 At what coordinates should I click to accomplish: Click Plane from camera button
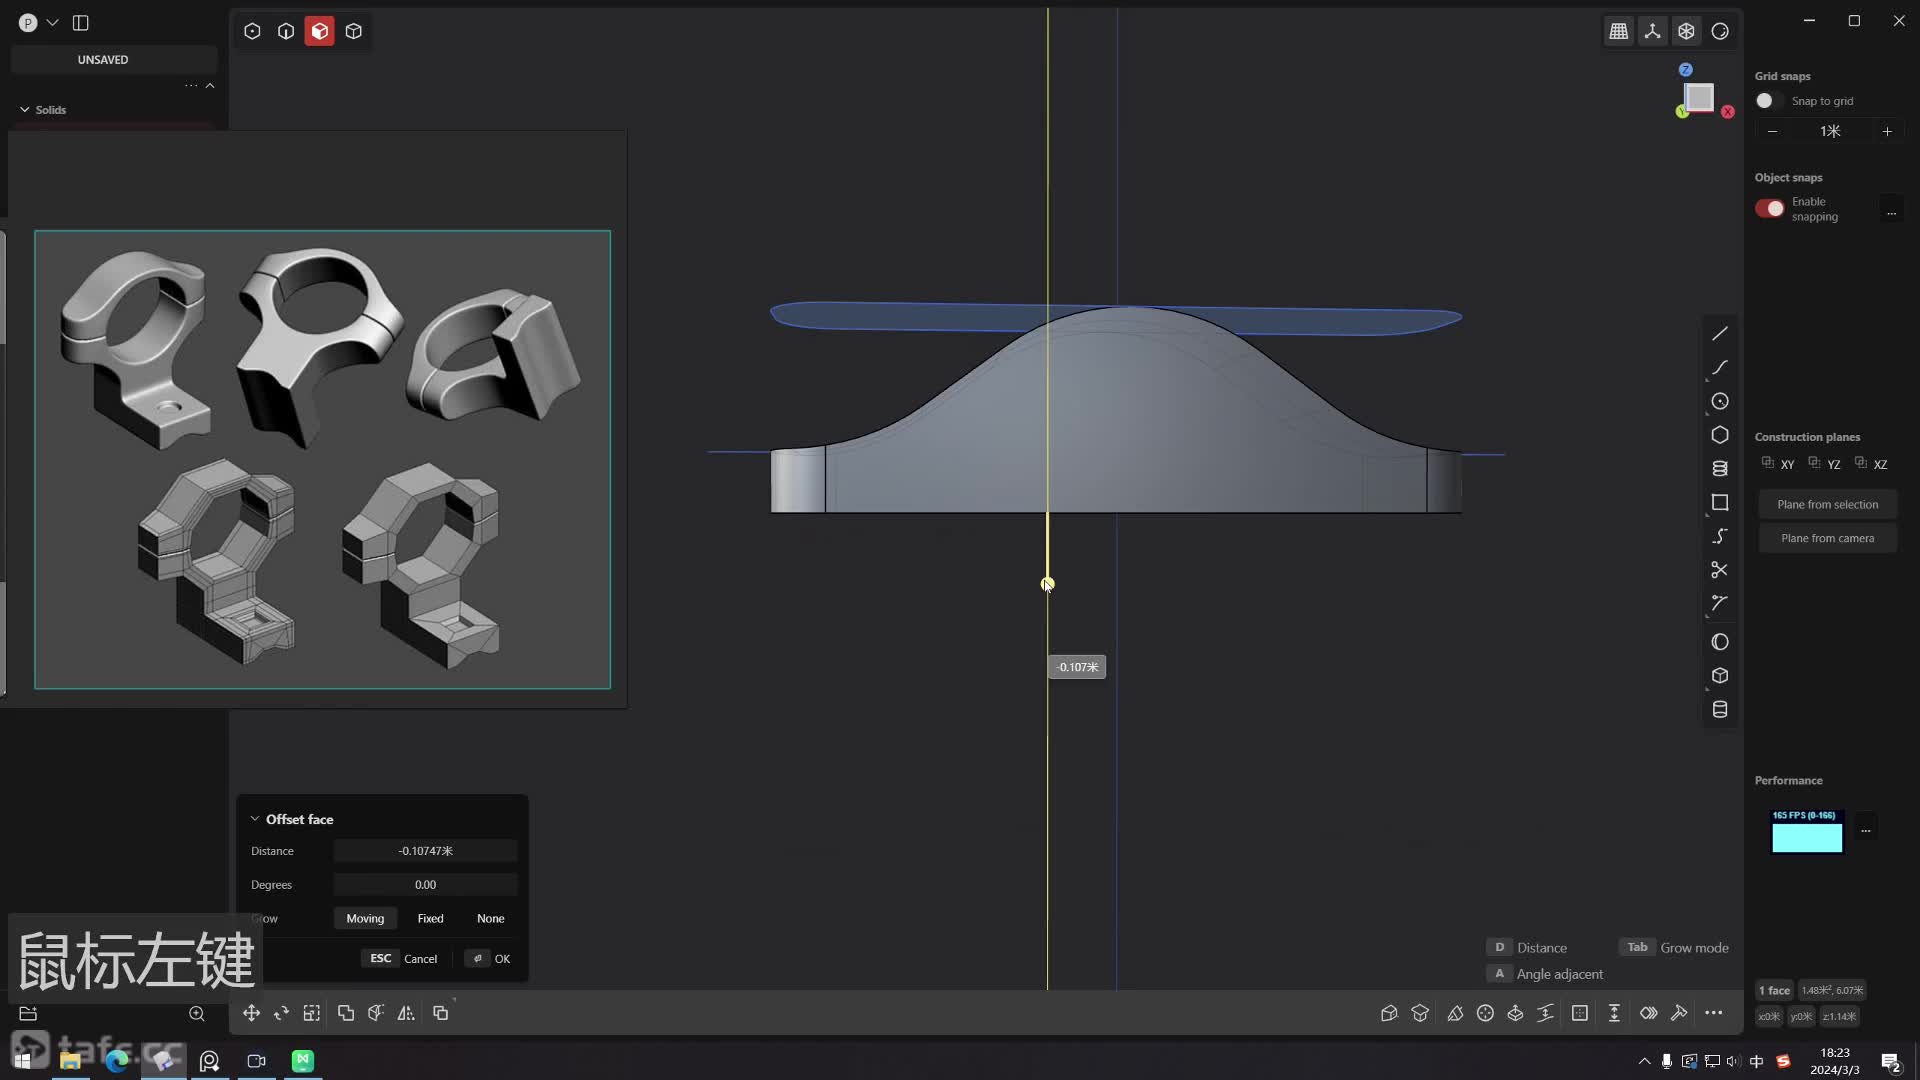(1828, 539)
